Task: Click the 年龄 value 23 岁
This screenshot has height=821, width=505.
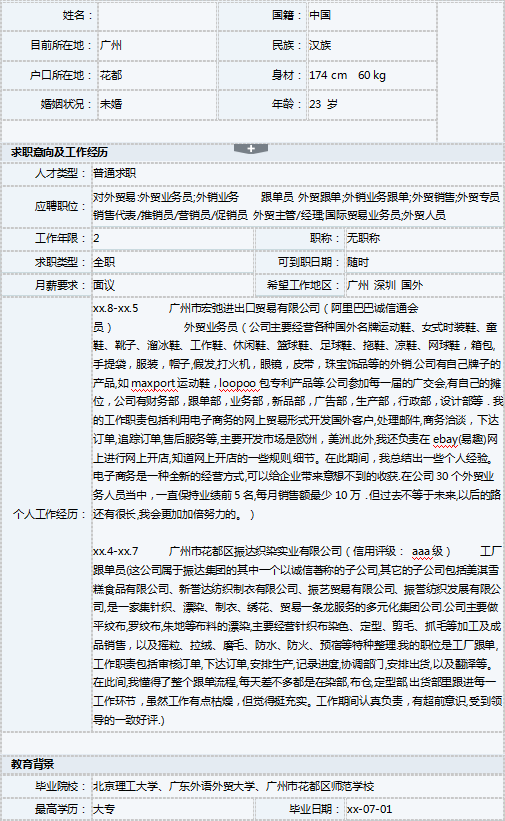Action: point(323,104)
